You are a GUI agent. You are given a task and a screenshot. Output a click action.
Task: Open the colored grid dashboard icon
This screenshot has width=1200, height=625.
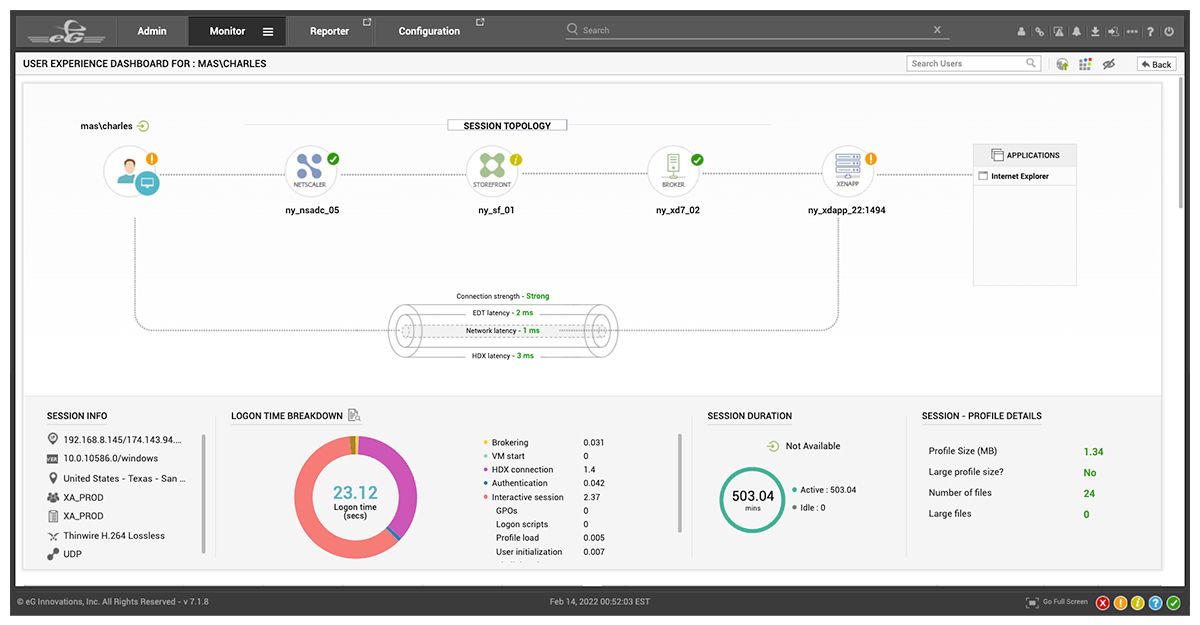pyautogui.click(x=1085, y=64)
